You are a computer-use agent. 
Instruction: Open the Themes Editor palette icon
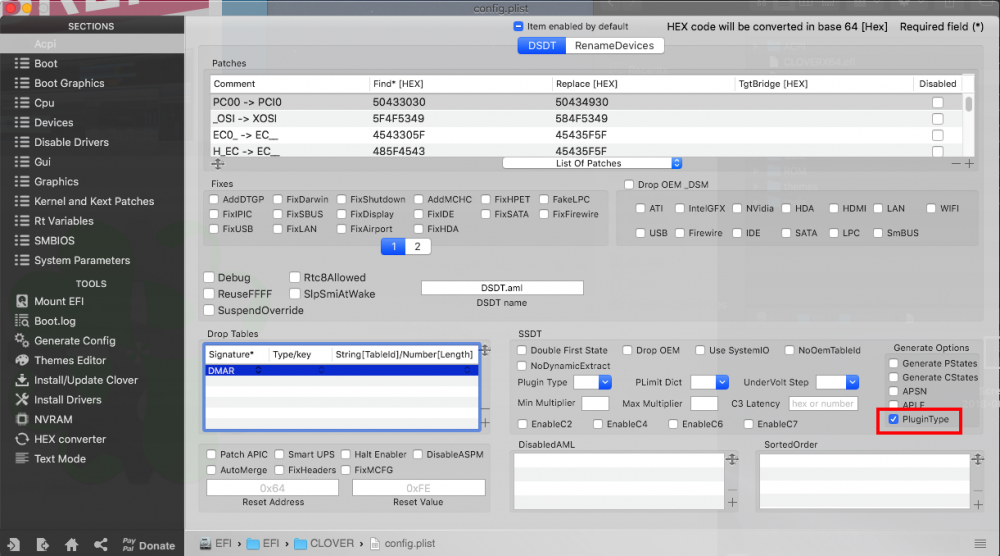pyautogui.click(x=22, y=360)
